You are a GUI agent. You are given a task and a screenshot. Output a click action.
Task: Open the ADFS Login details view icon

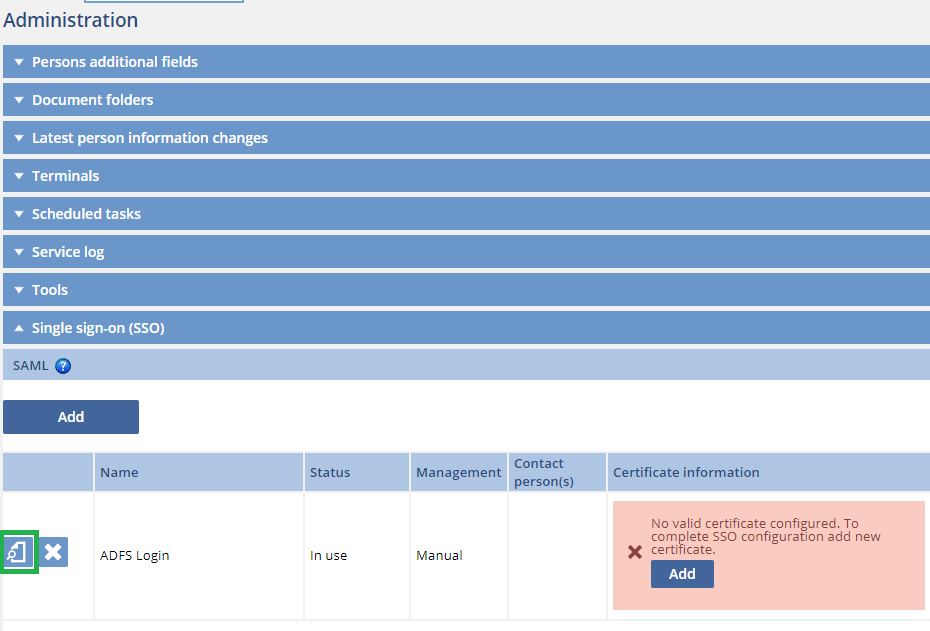coord(19,551)
